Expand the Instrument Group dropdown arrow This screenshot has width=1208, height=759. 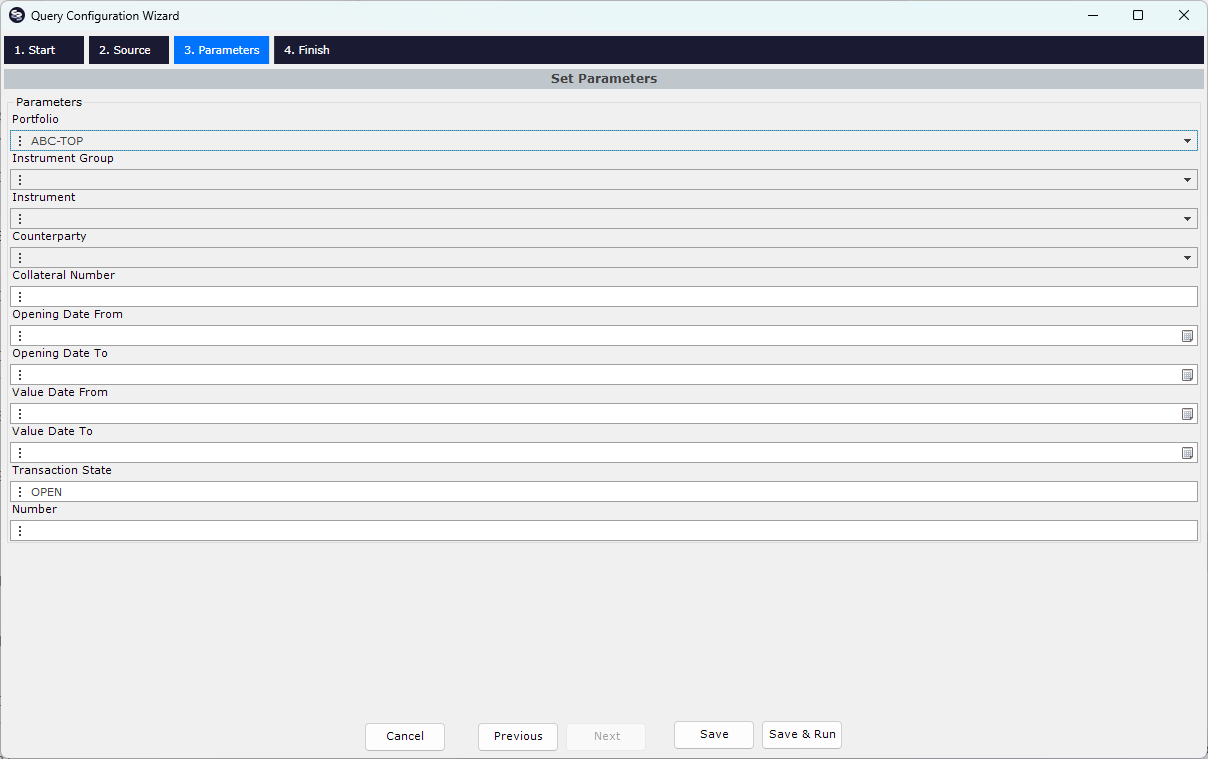point(1188,180)
